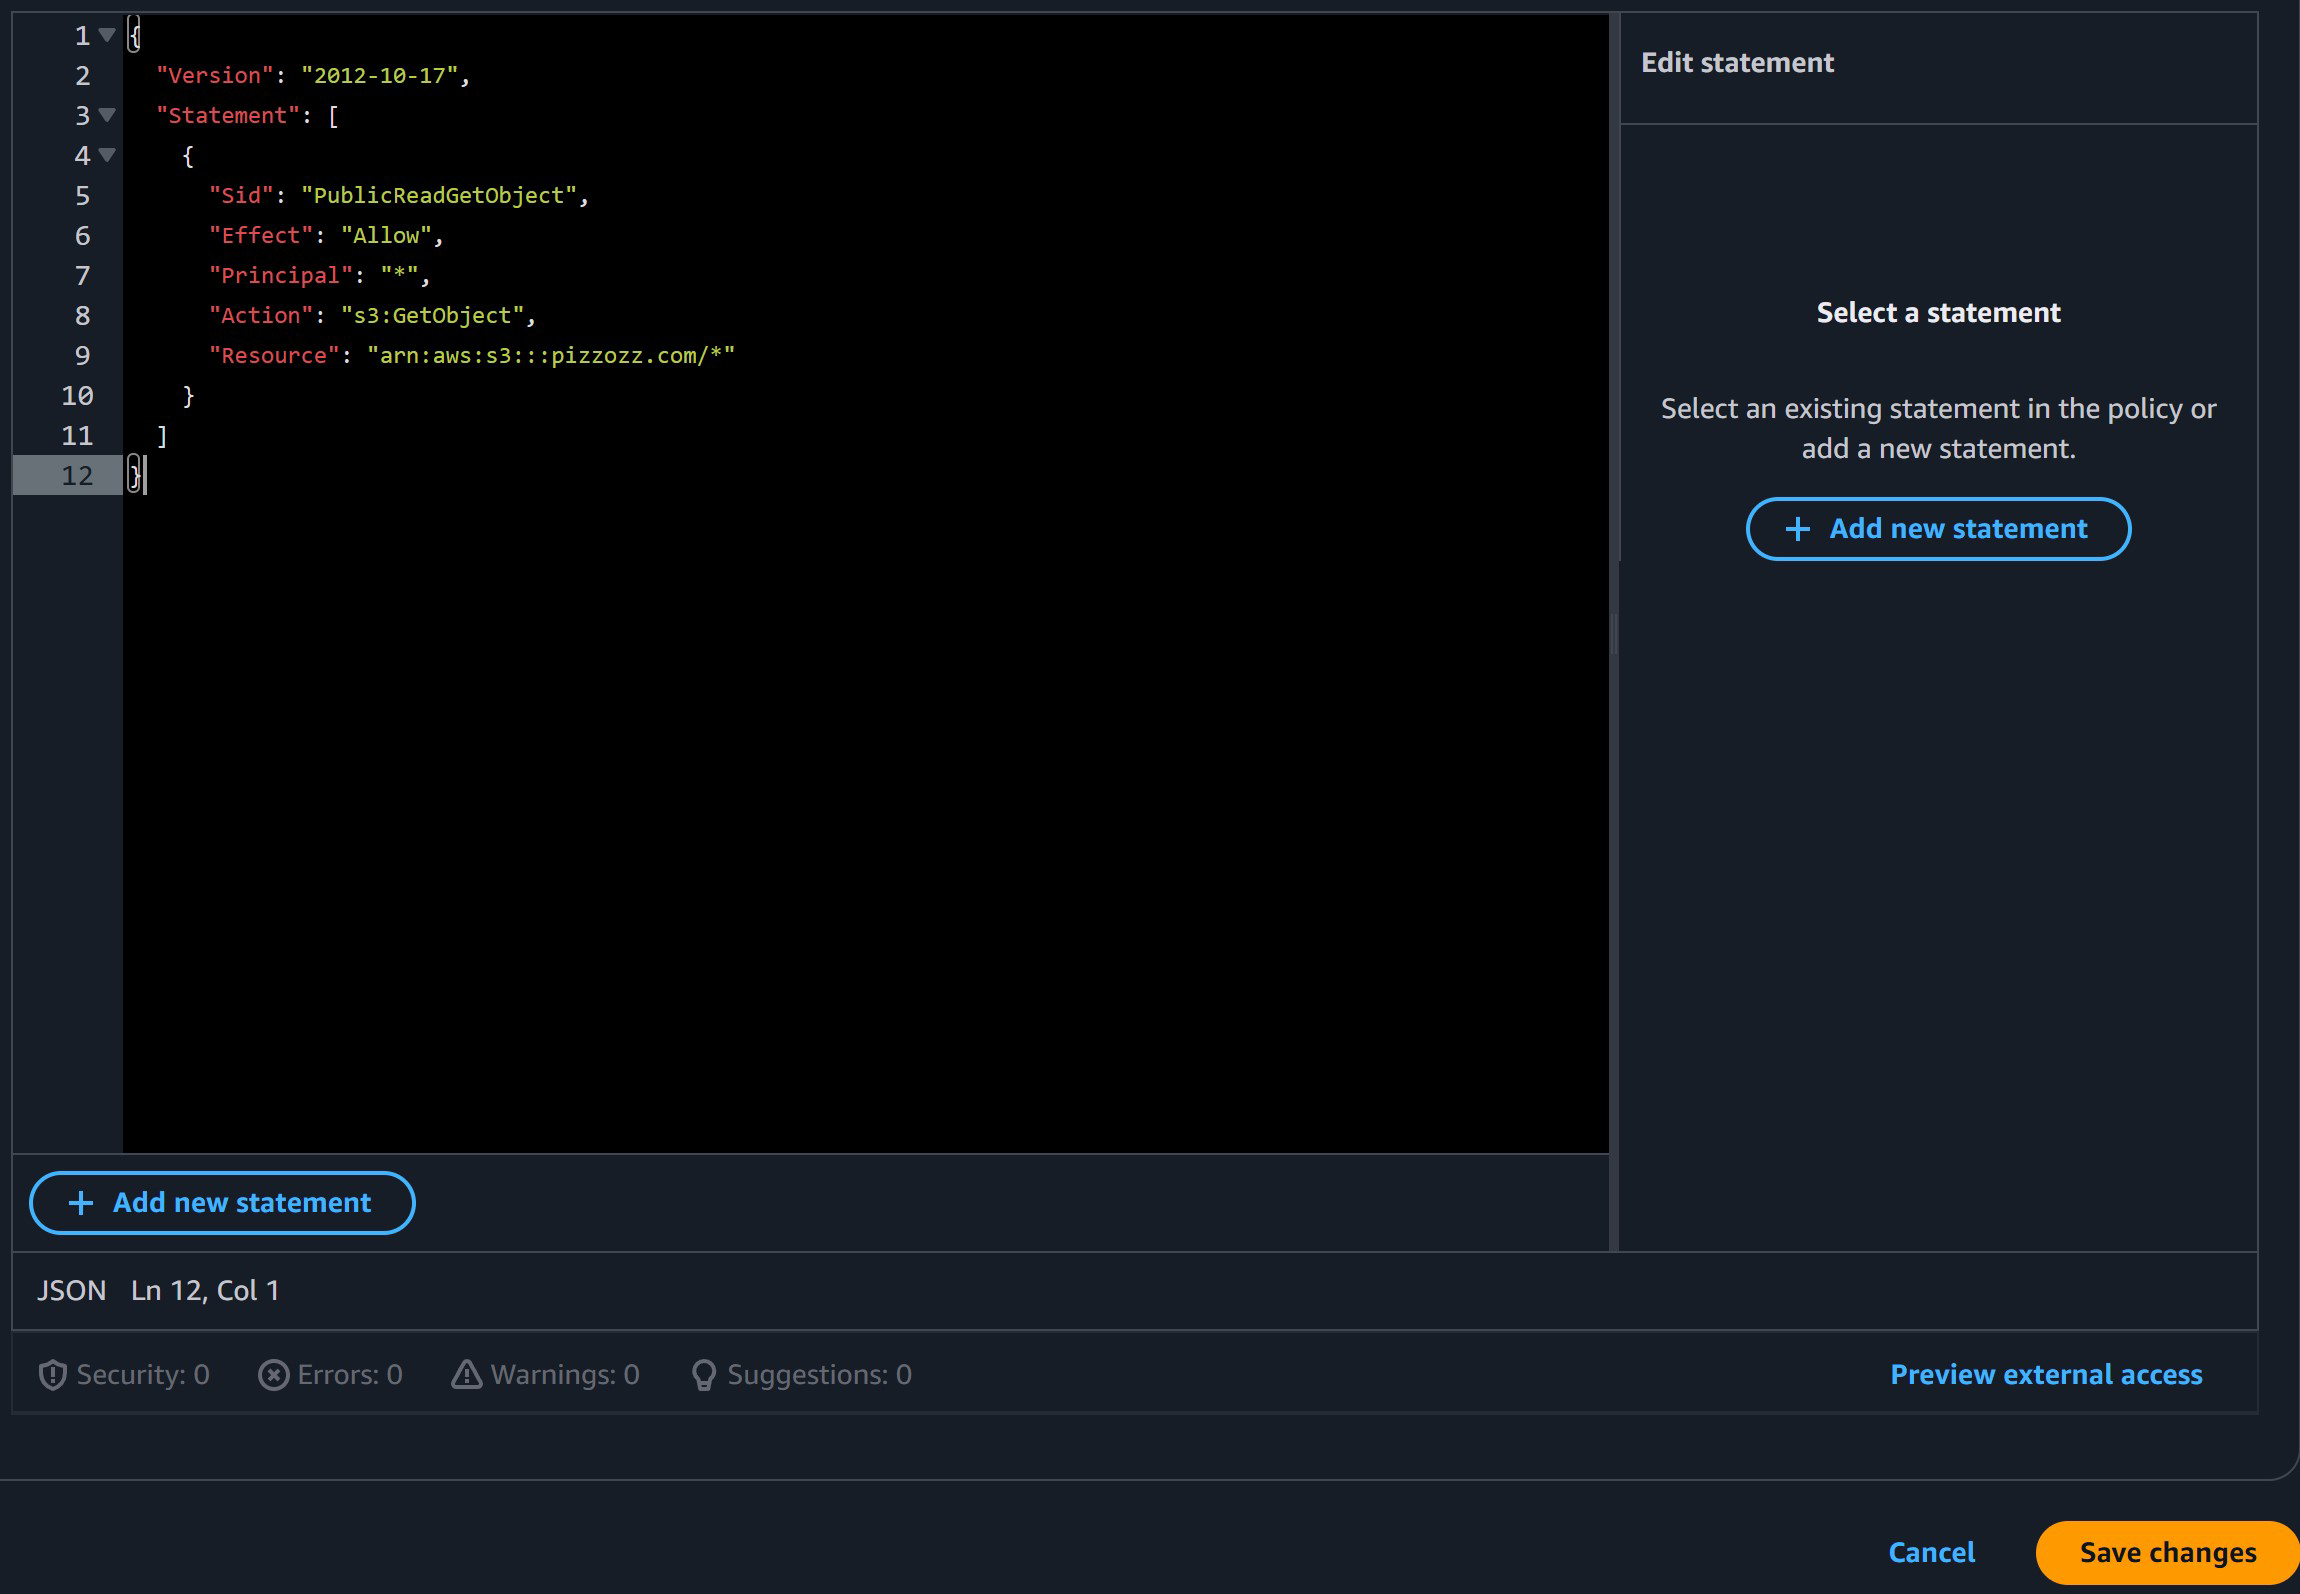
Task: Open the Warnings: 0 findings tab
Action: click(564, 1375)
